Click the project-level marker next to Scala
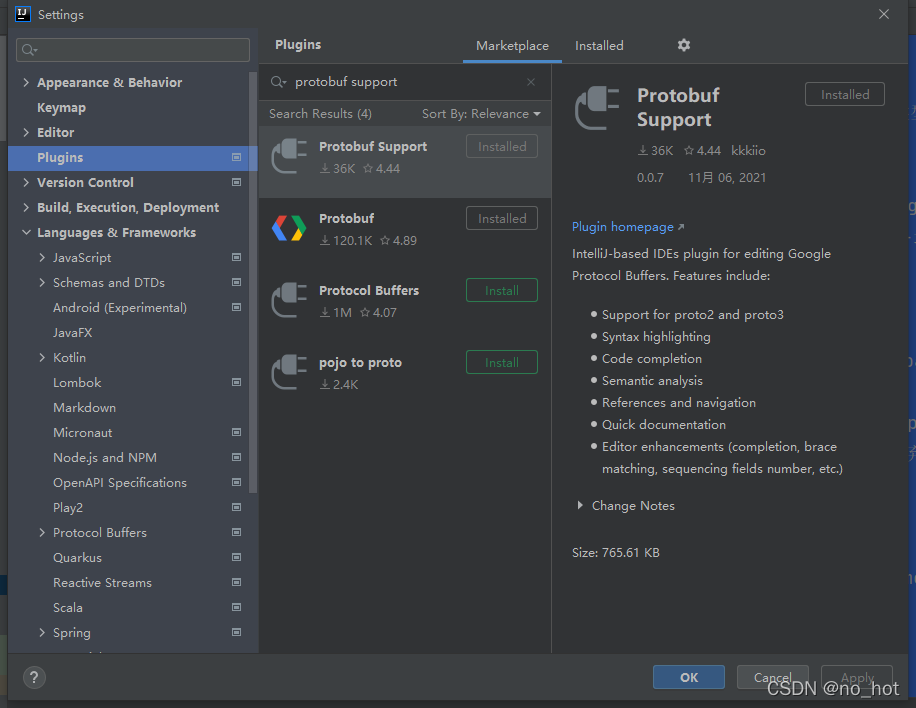The height and width of the screenshot is (708, 916). point(237,608)
